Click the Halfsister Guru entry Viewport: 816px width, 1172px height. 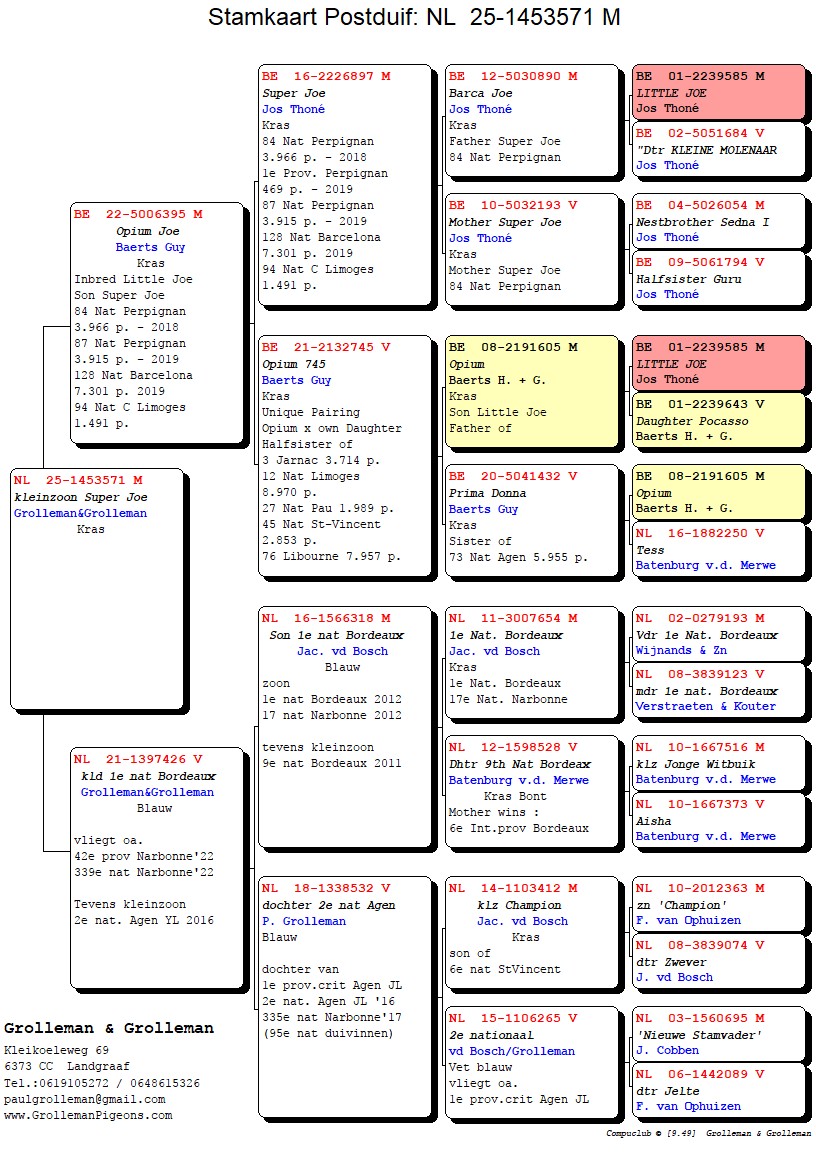[718, 278]
